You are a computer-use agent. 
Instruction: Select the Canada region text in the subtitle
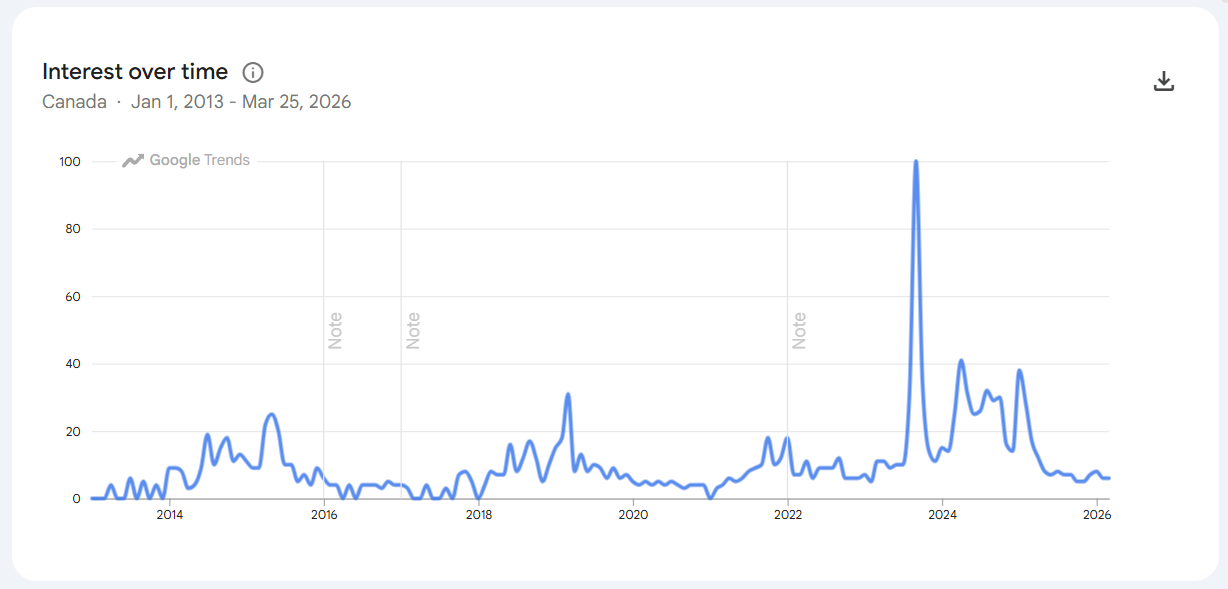tap(74, 101)
